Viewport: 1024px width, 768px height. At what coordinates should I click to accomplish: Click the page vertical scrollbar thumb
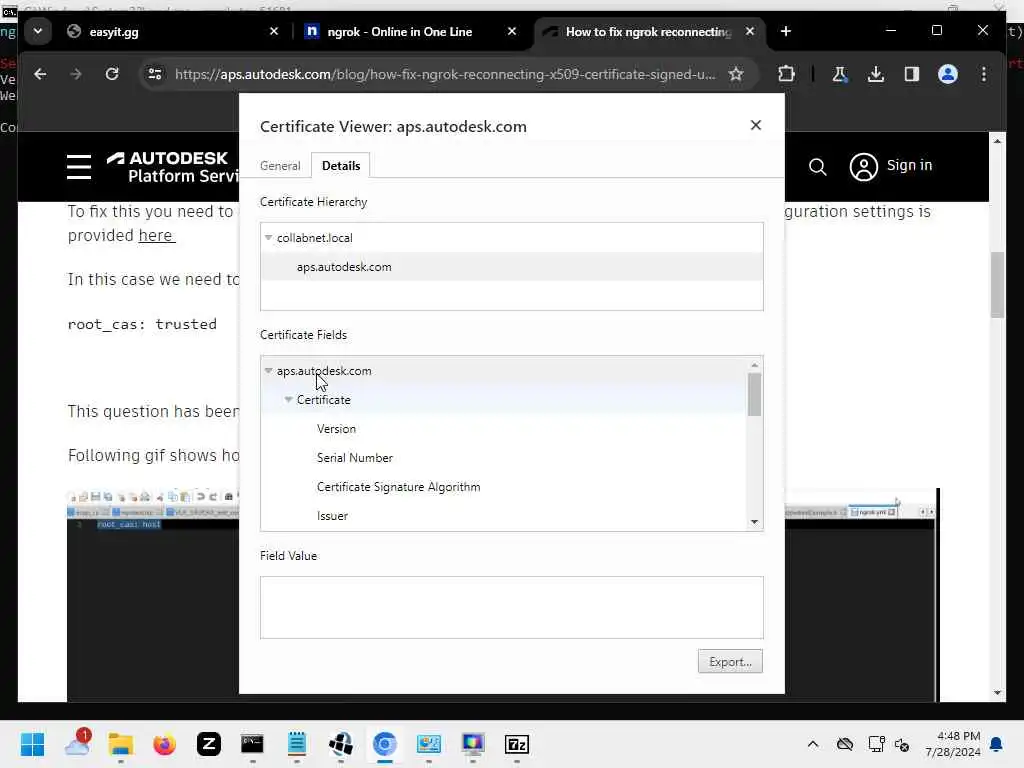pyautogui.click(x=997, y=285)
